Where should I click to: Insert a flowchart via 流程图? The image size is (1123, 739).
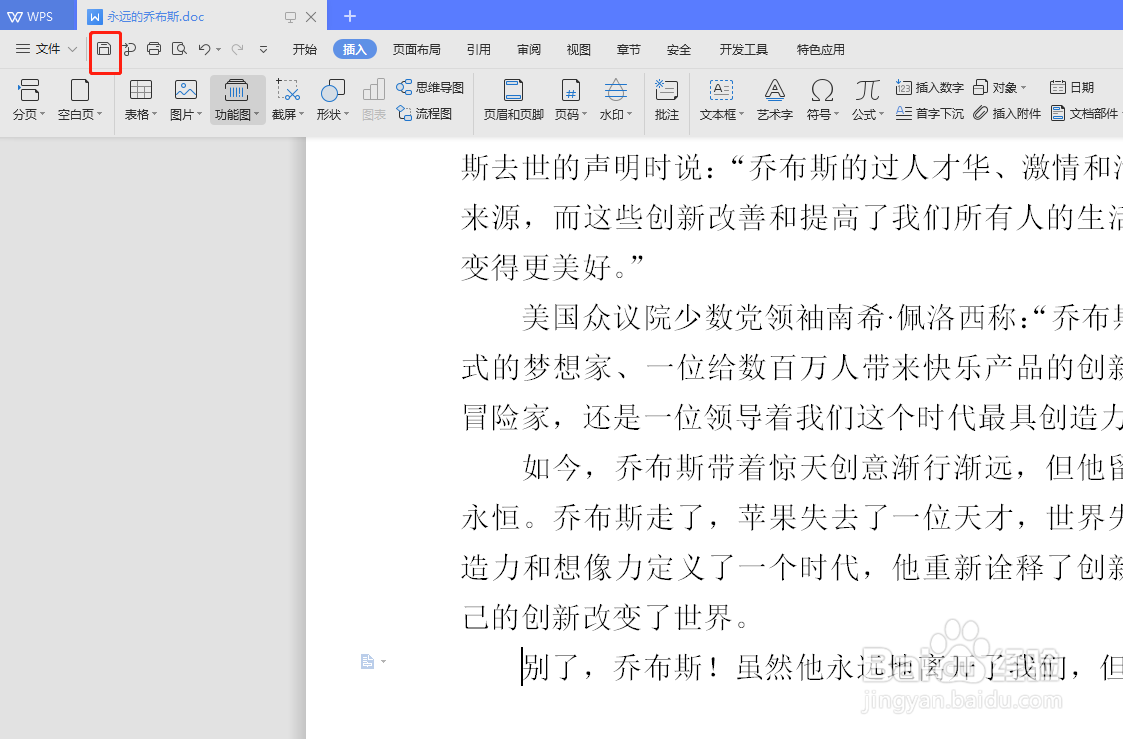click(x=425, y=113)
